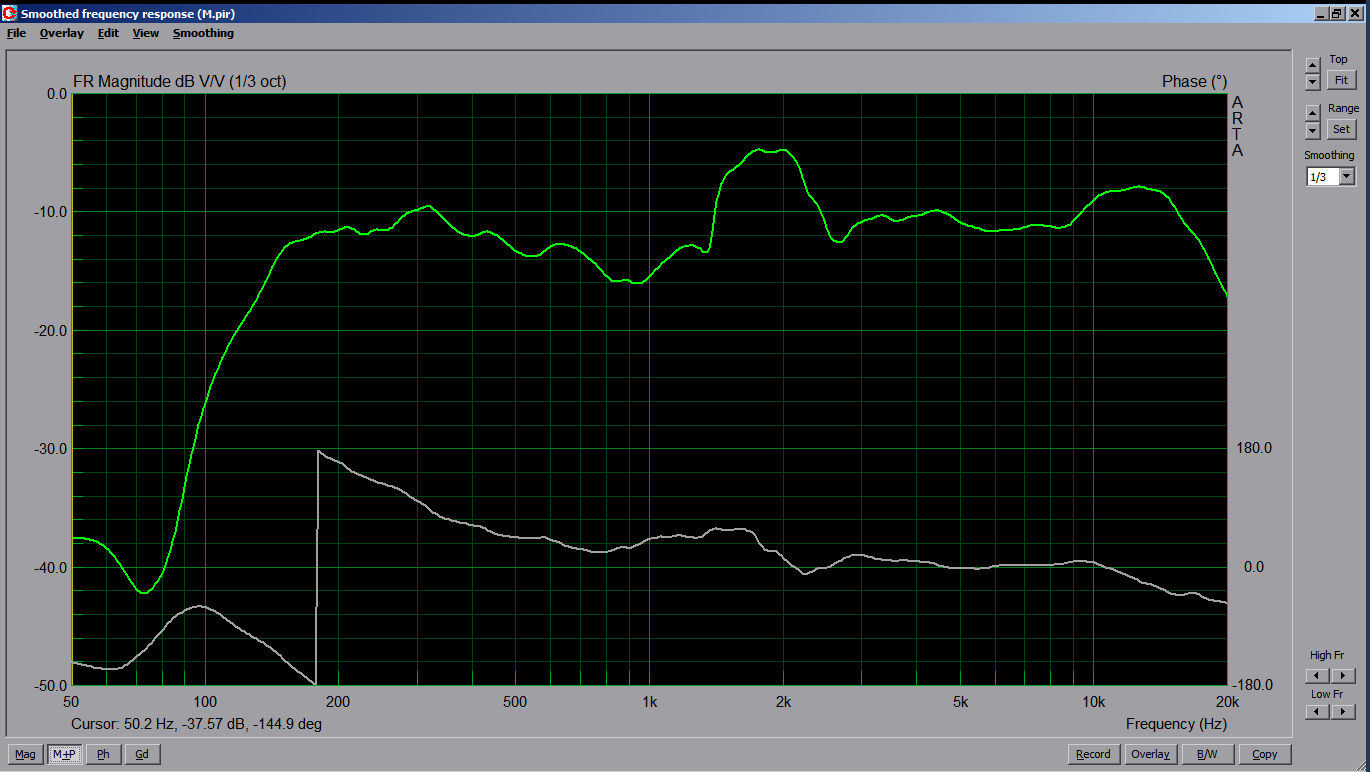Image resolution: width=1370 pixels, height=772 pixels.
Task: Click the 1k frequency axis tick
Action: [650, 702]
